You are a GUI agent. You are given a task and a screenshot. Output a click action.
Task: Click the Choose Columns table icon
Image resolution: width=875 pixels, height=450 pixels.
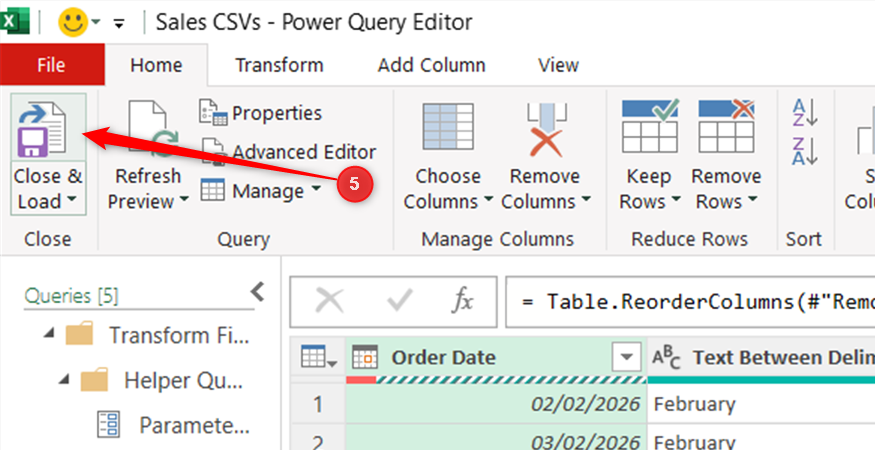pos(448,128)
